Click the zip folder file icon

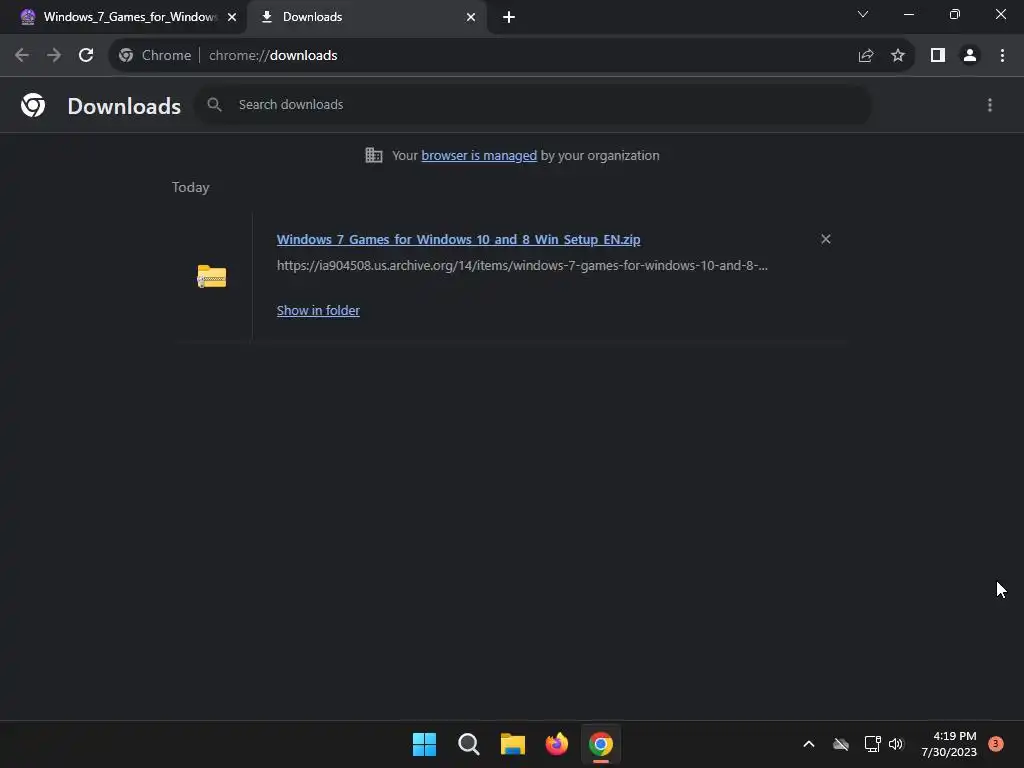212,276
